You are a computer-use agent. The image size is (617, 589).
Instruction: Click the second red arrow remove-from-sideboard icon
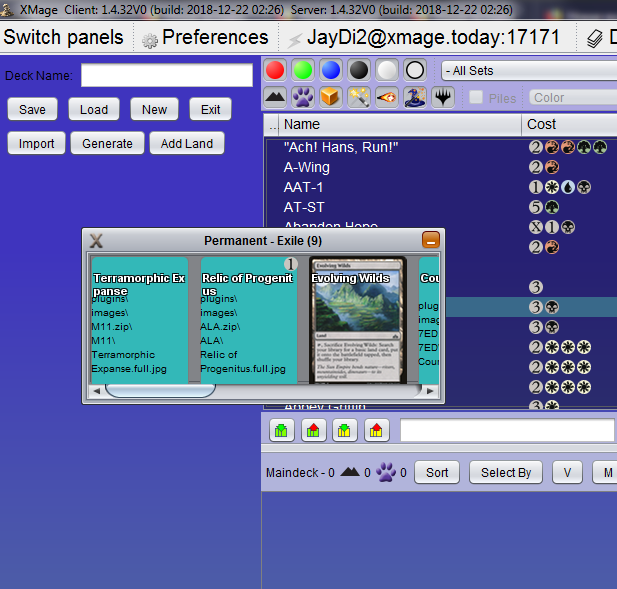(x=377, y=430)
